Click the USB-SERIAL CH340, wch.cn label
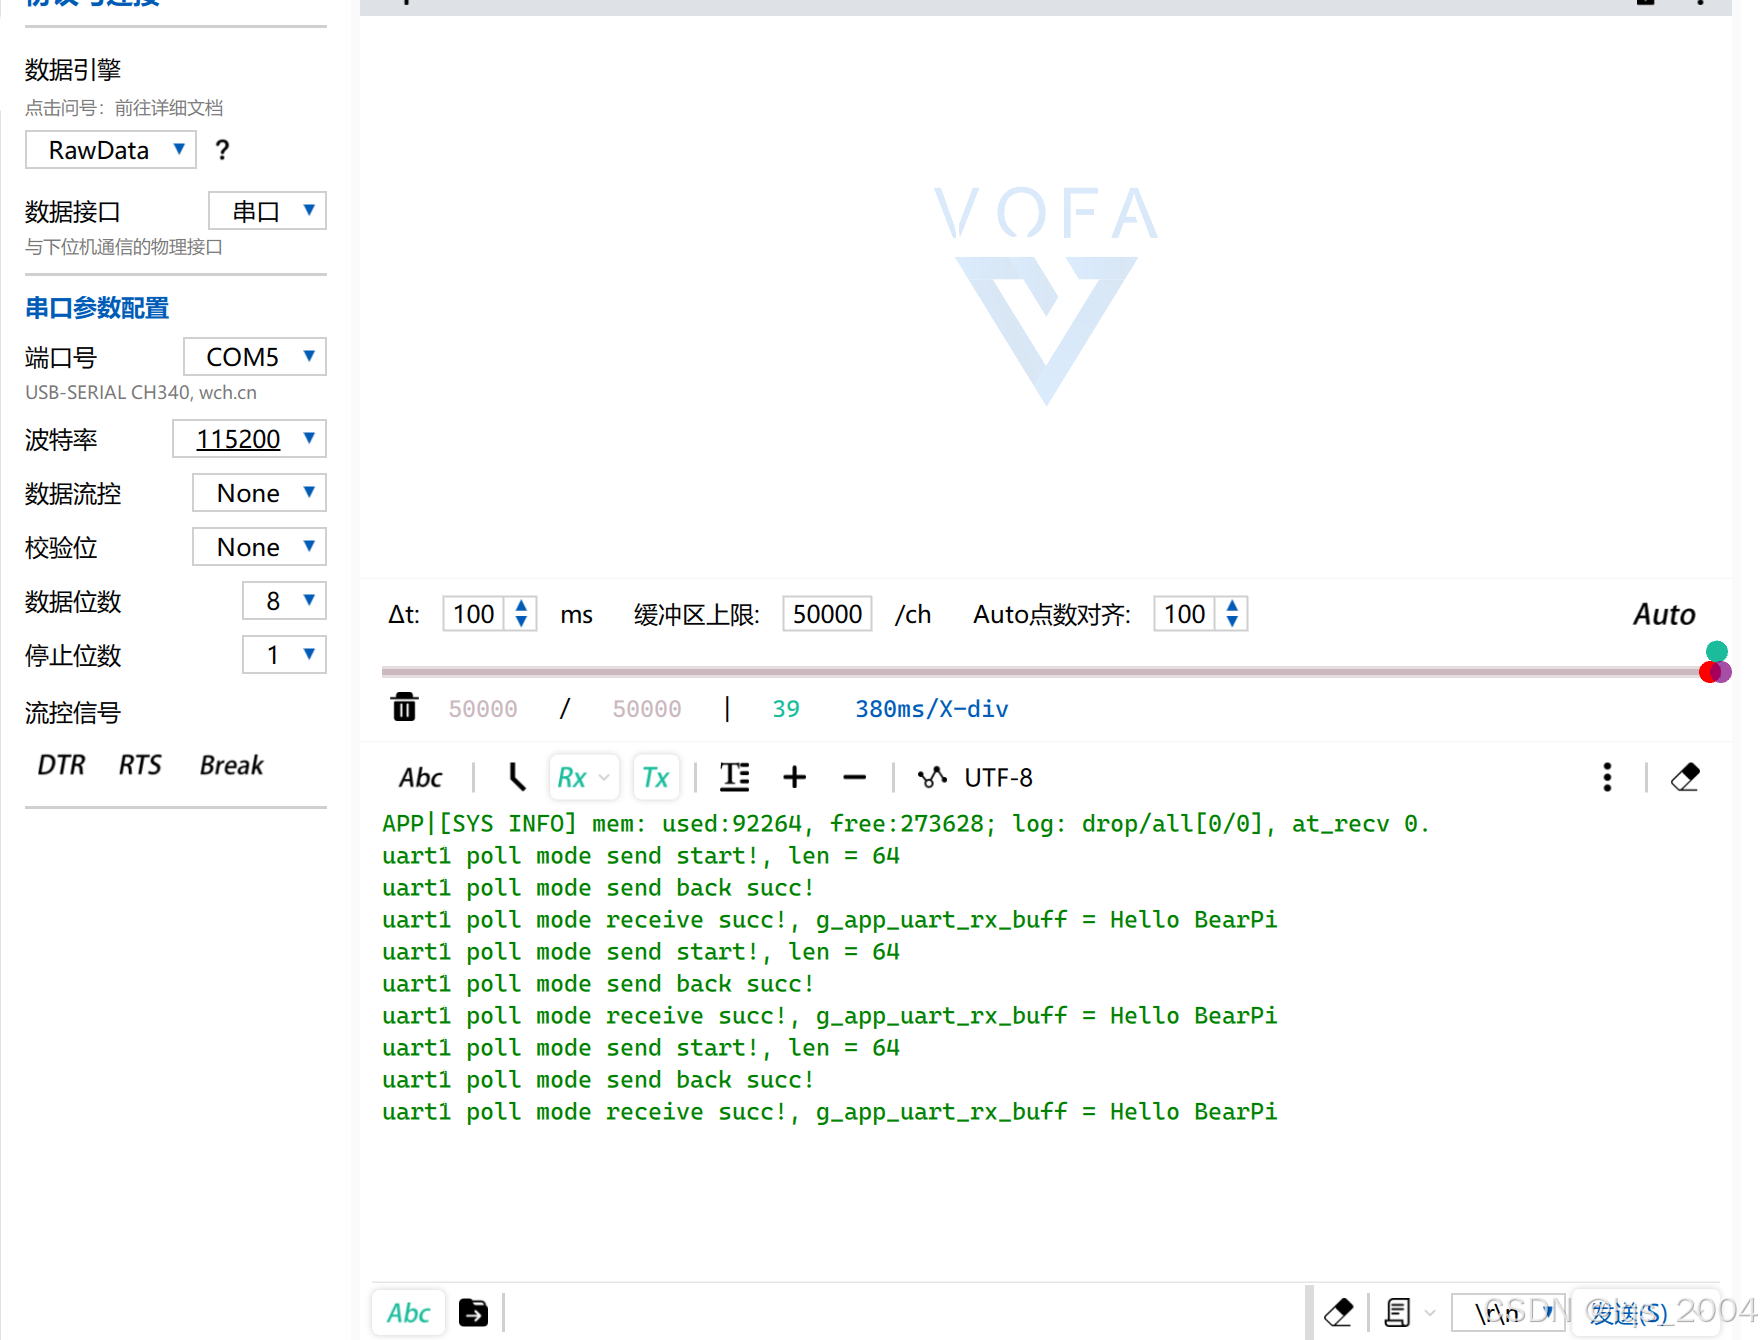1762x1340 pixels. point(141,393)
